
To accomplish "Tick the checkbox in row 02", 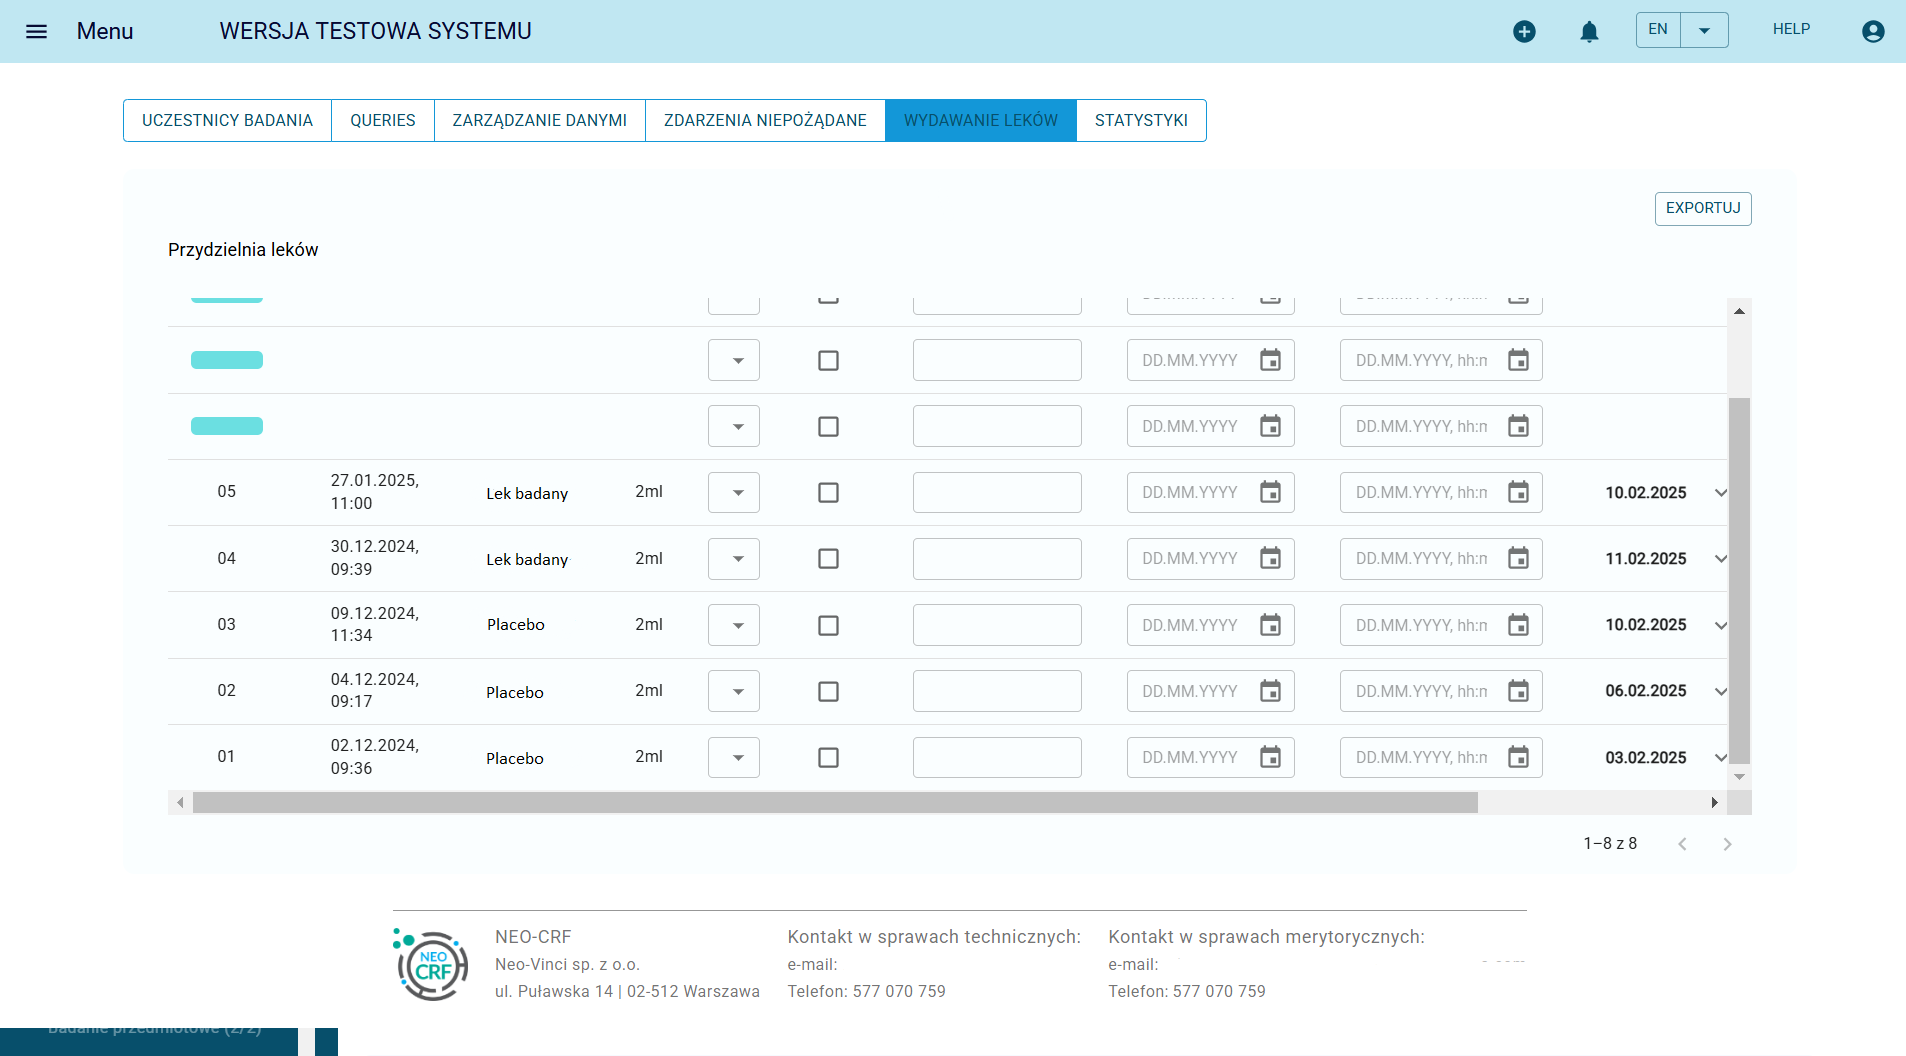I will point(828,691).
